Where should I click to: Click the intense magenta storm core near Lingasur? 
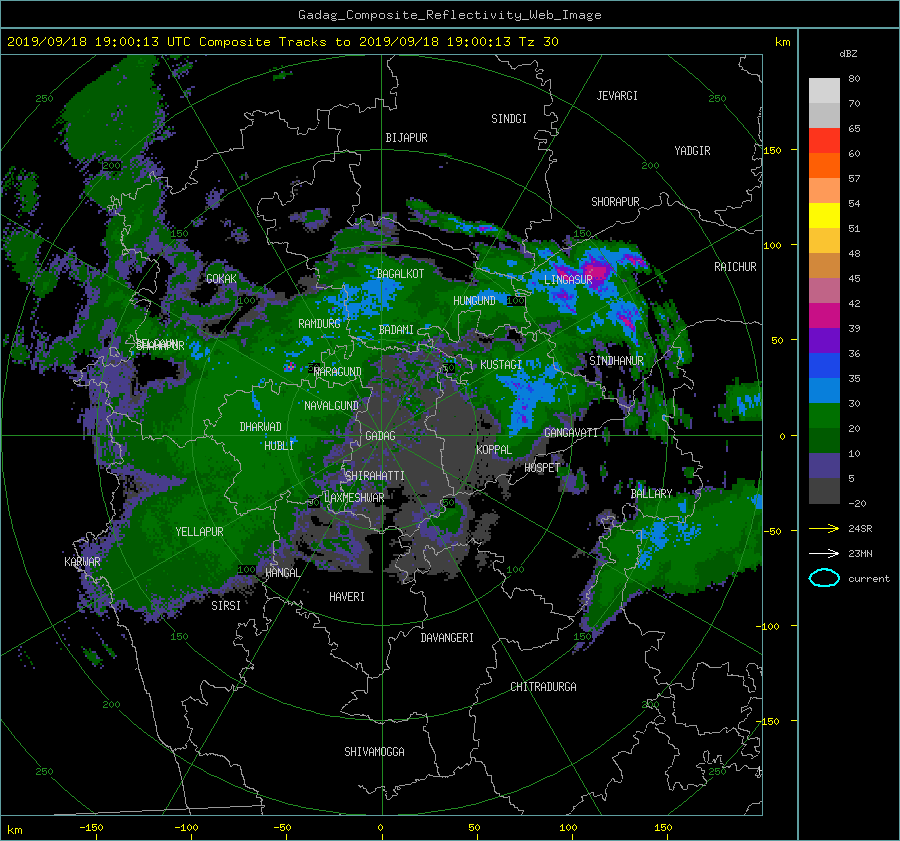[595, 270]
